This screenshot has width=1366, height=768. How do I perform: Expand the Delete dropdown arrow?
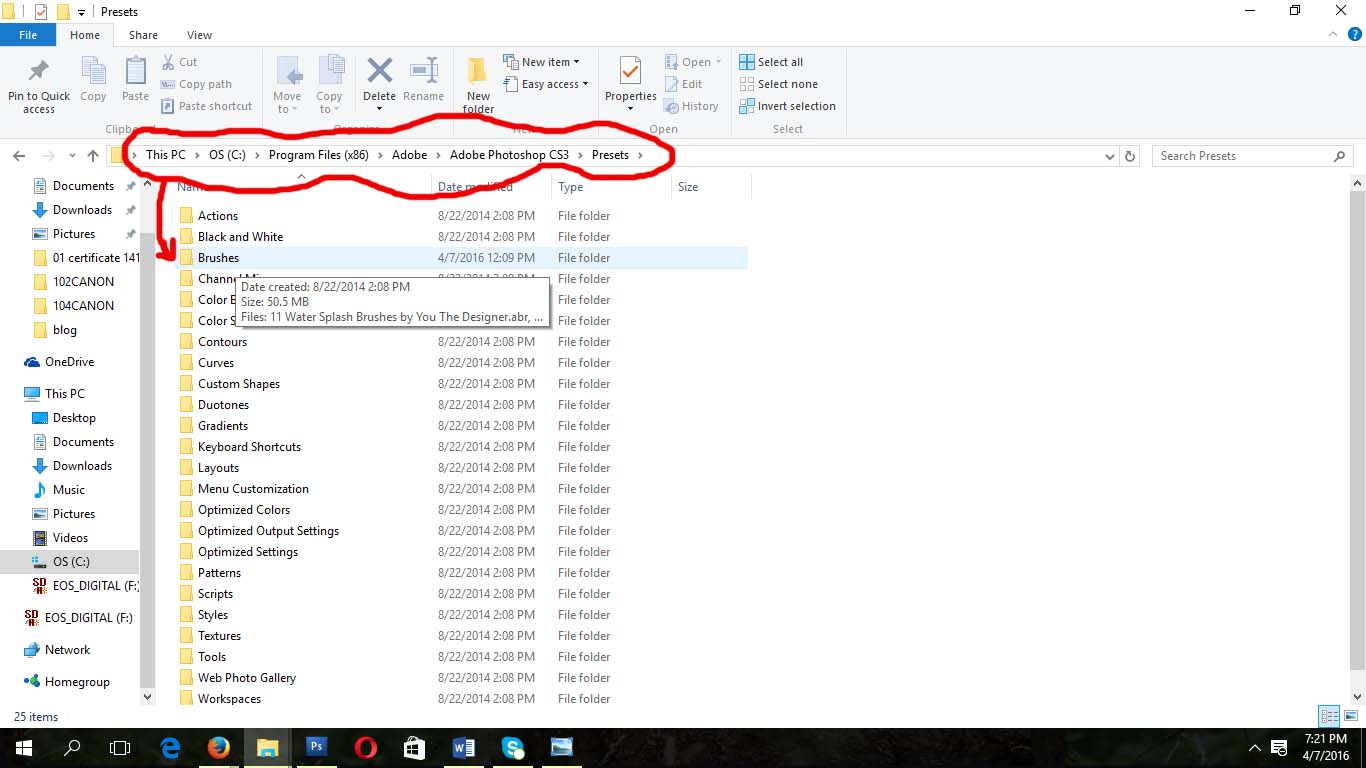tap(379, 109)
